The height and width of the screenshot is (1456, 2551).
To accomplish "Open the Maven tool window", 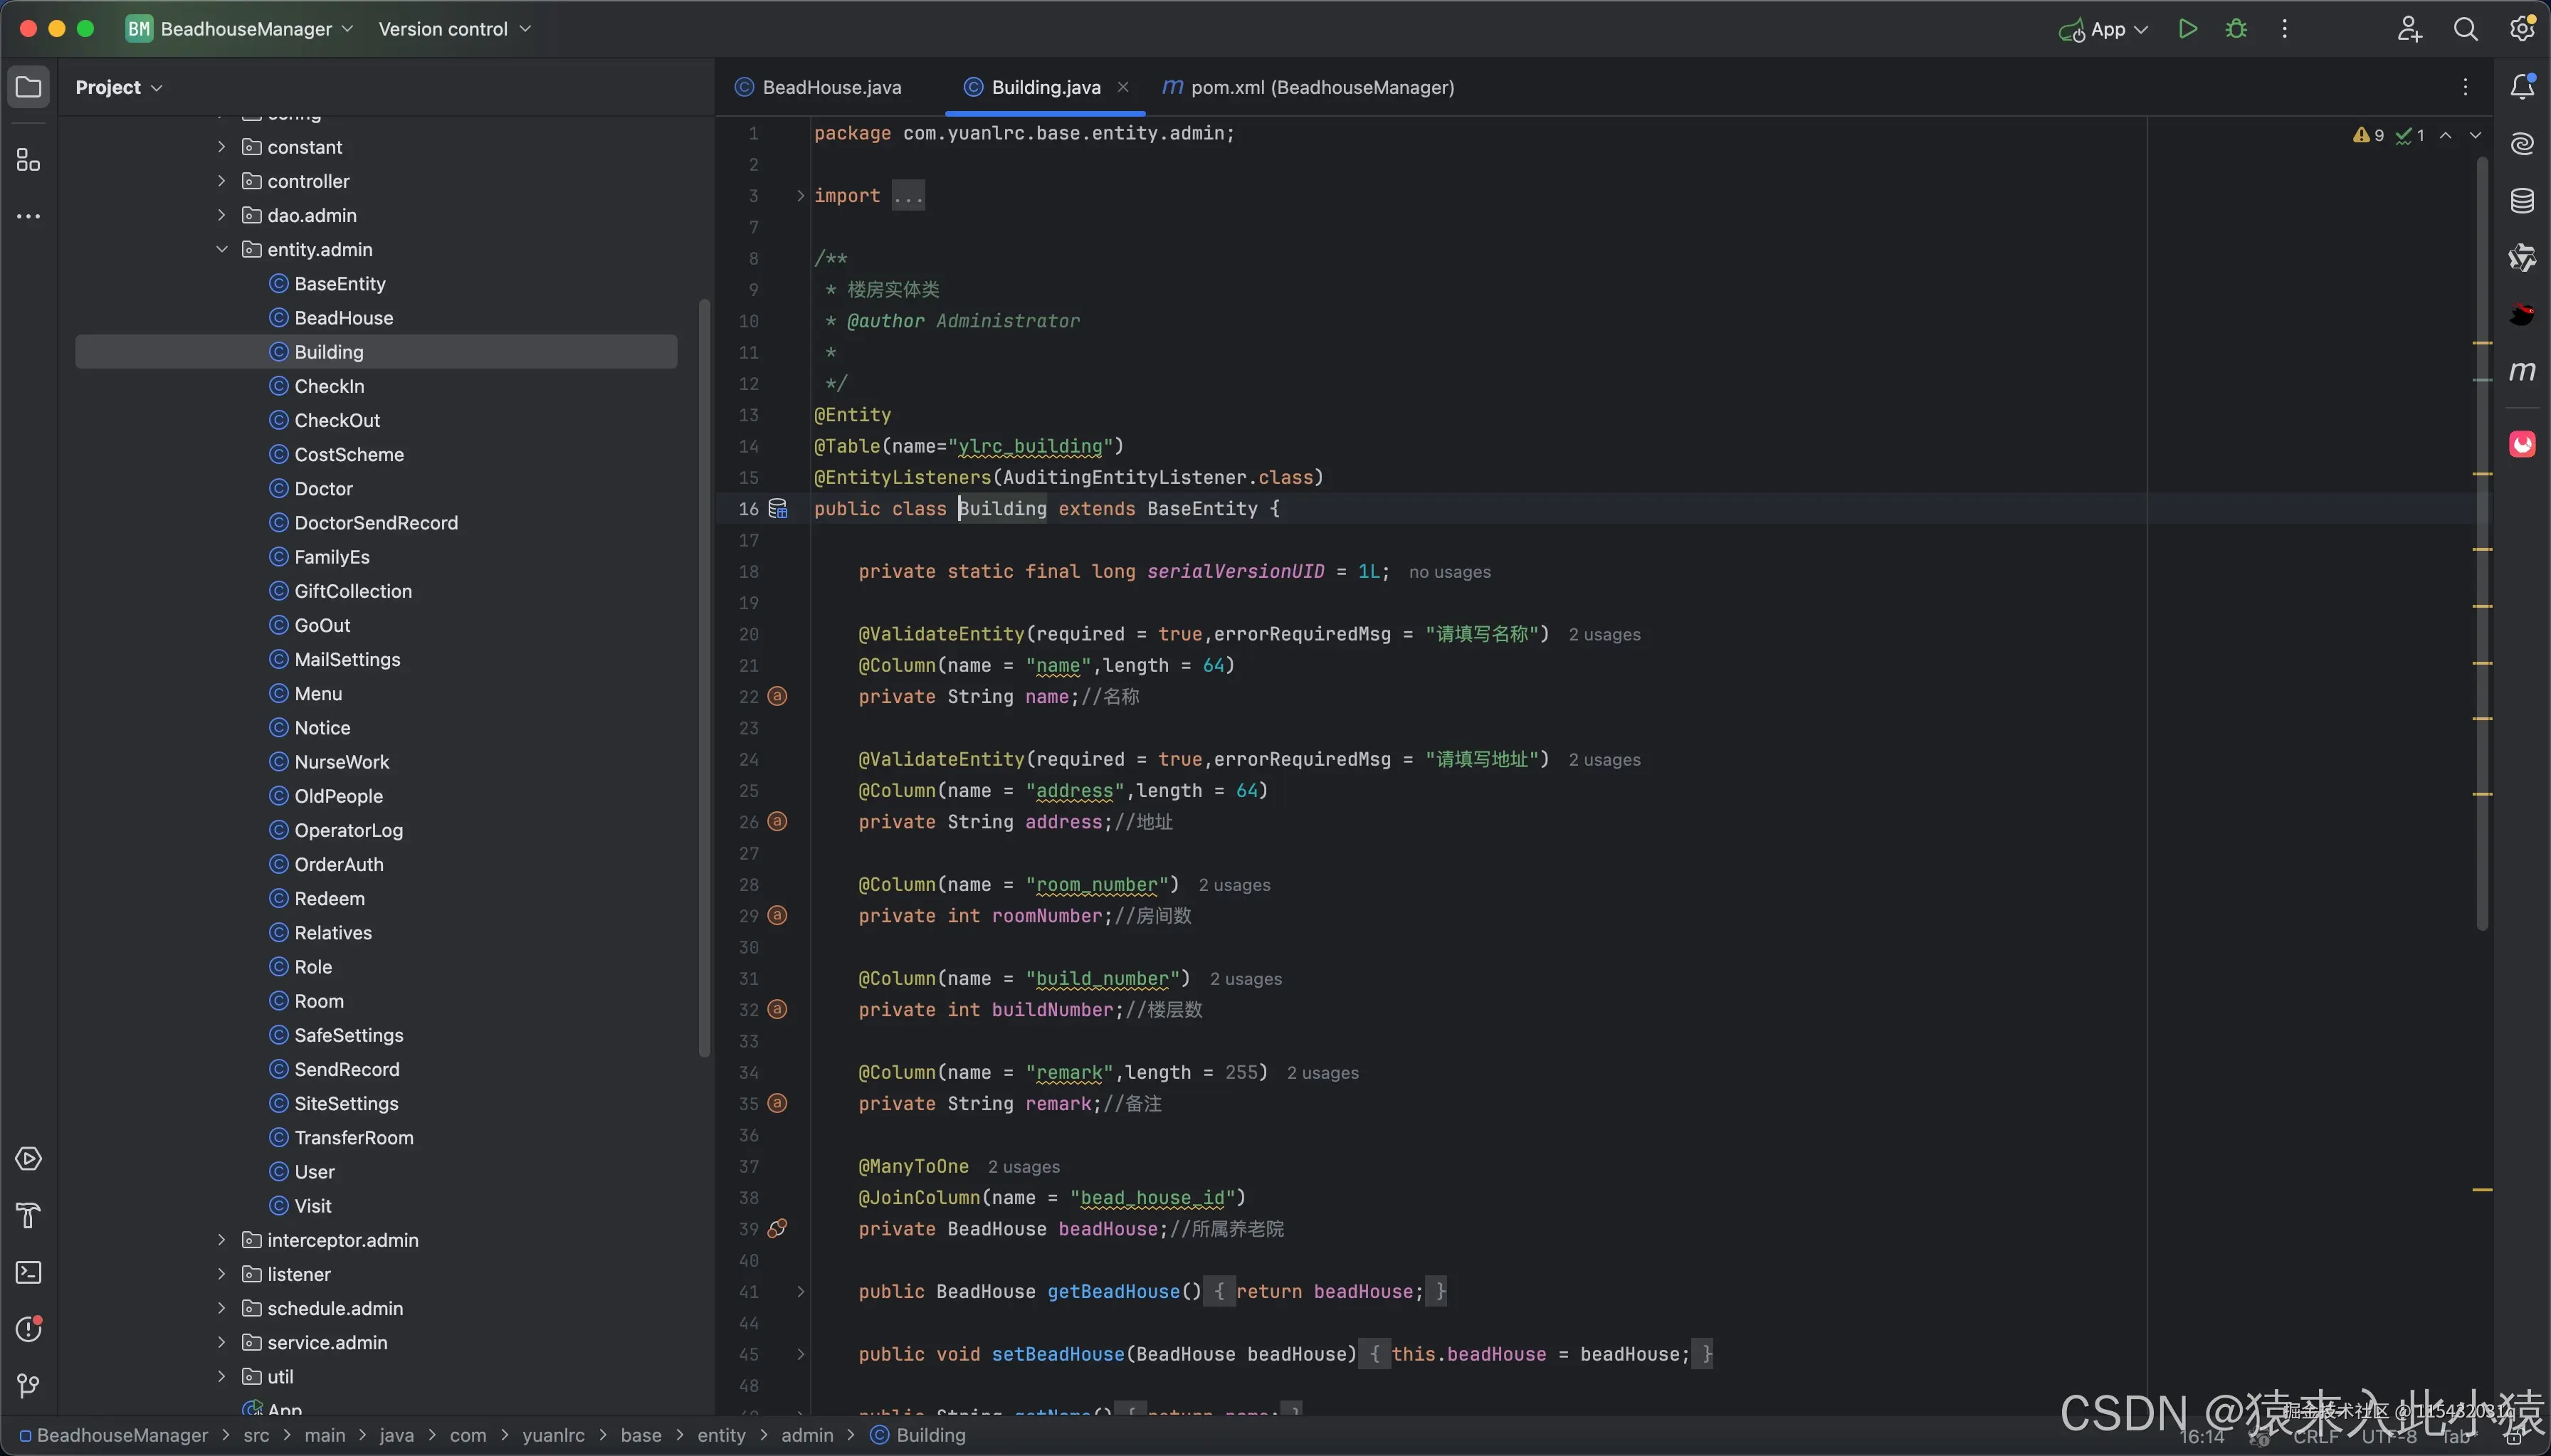I will pyautogui.click(x=2521, y=371).
